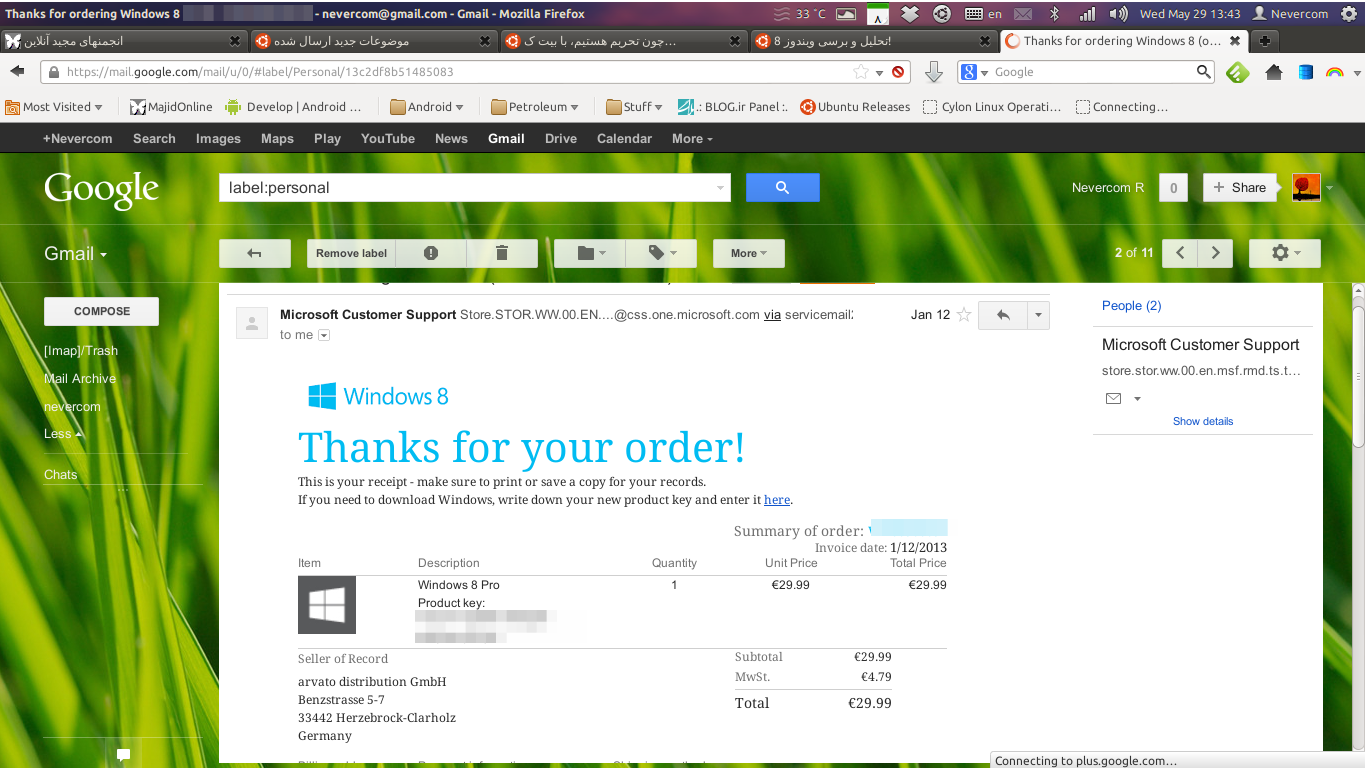Open the Dropbox indicator in the top panel
Screen dimensions: 1366x768
(909, 14)
